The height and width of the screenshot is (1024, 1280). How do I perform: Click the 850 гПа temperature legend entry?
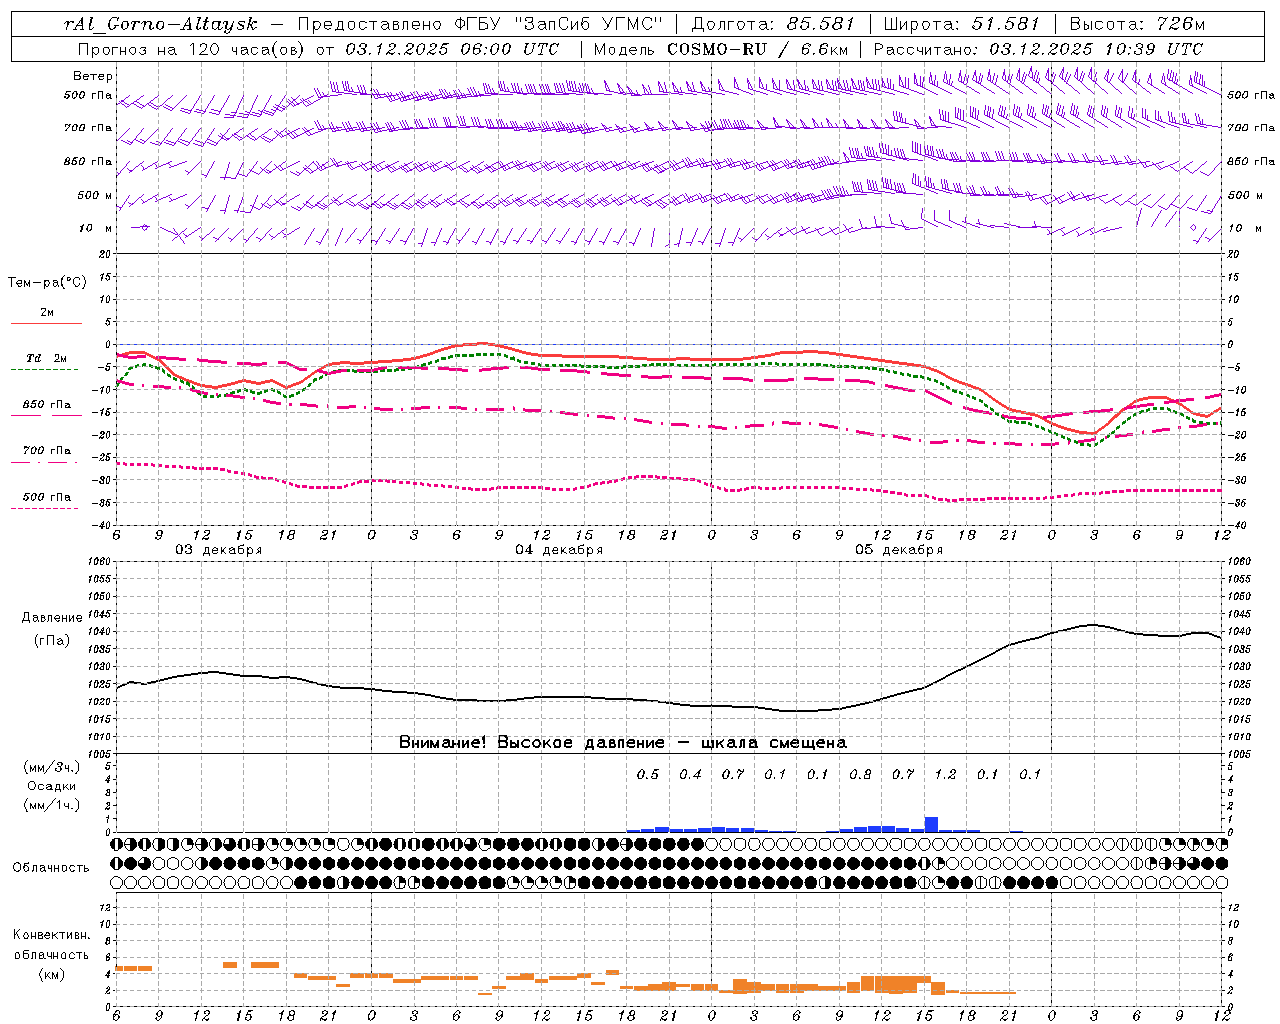(x=47, y=405)
